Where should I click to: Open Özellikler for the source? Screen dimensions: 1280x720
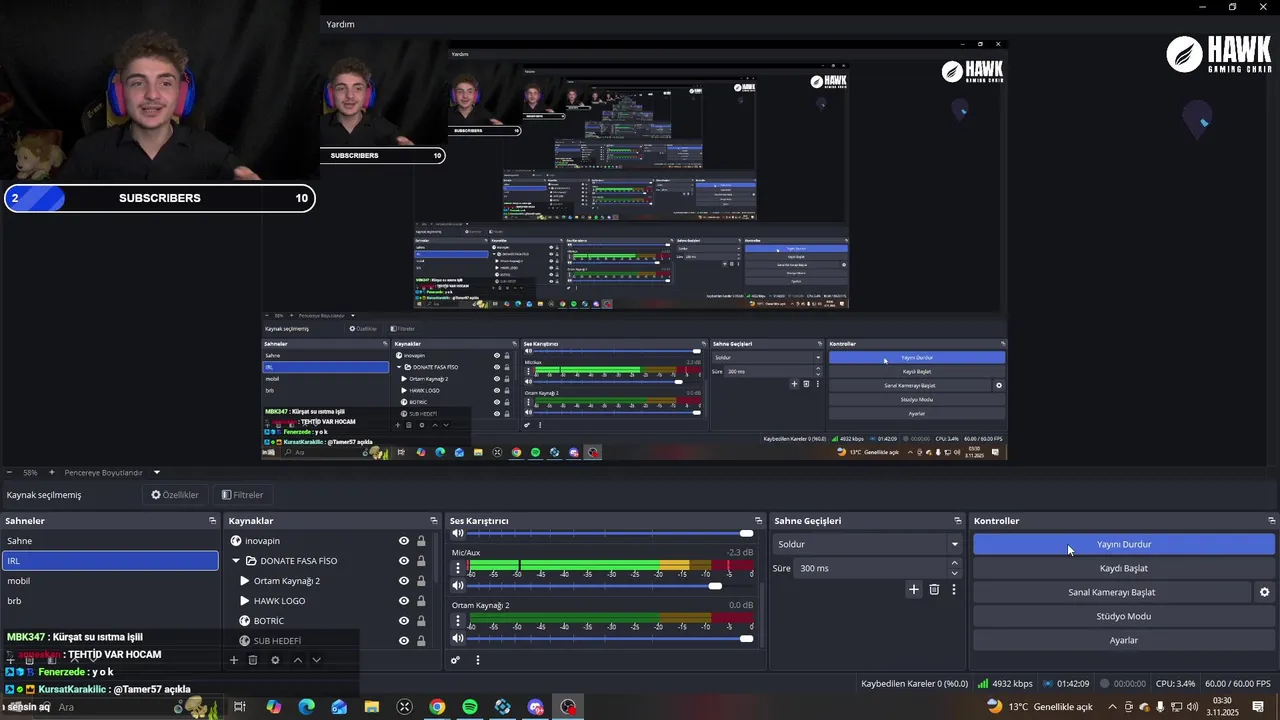175,495
